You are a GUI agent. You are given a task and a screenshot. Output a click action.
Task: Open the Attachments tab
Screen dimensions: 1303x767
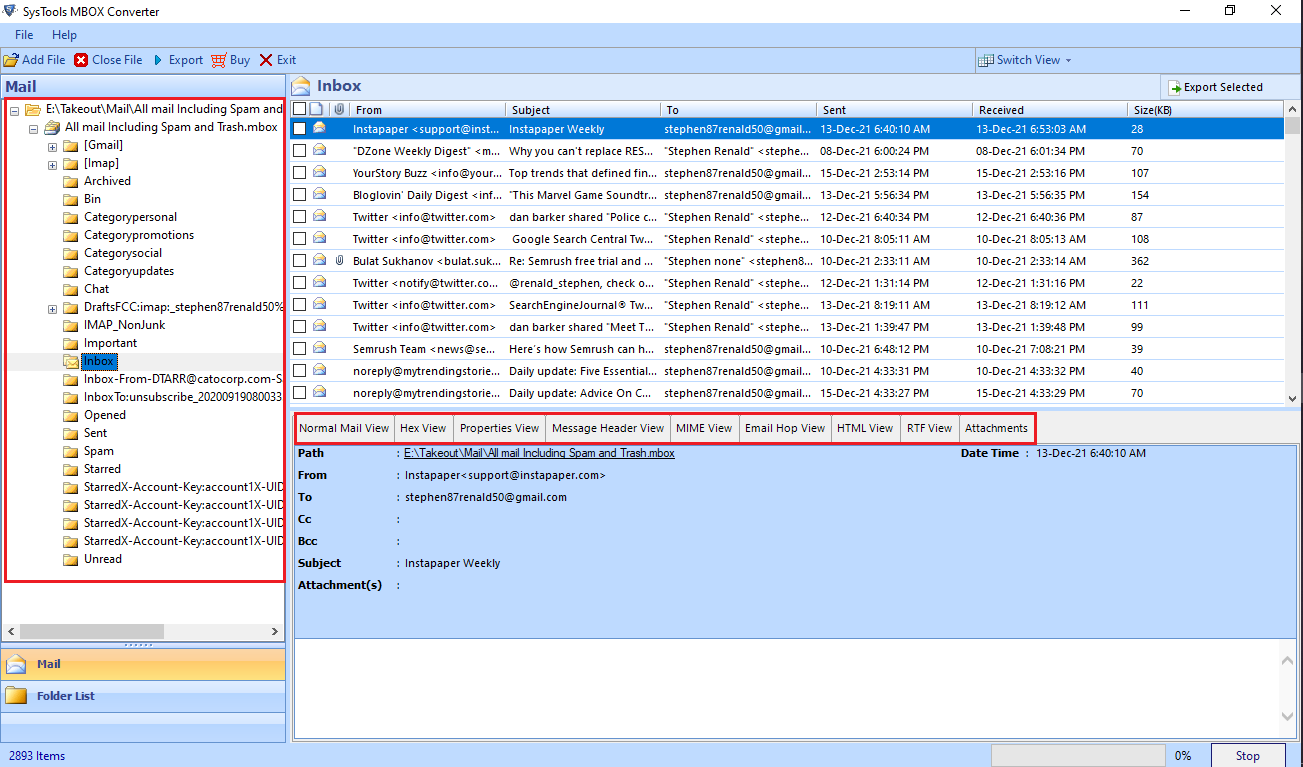(996, 428)
